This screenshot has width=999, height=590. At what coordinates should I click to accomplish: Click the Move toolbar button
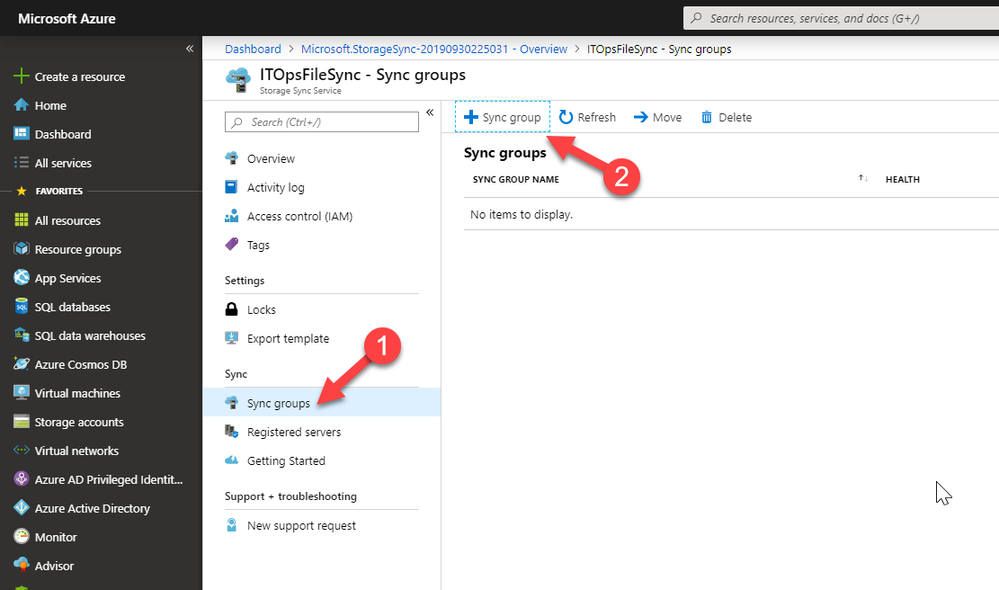[x=658, y=117]
